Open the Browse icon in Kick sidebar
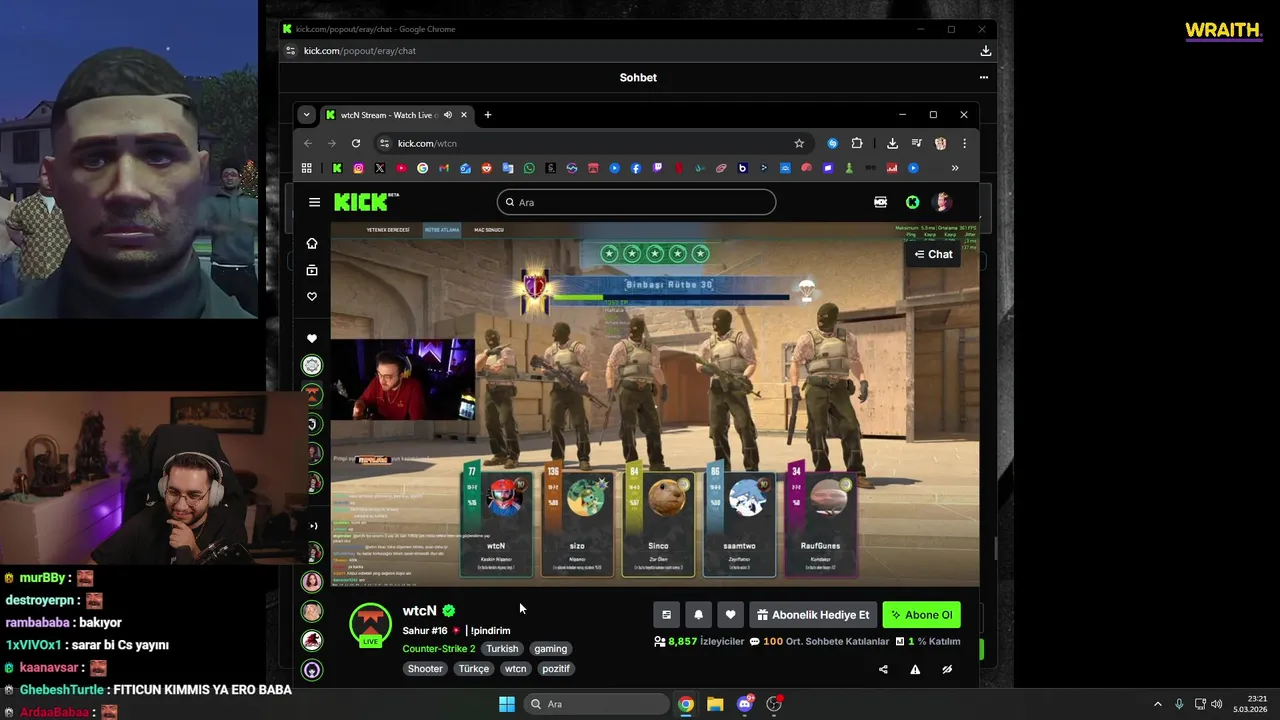This screenshot has width=1280, height=720. tap(312, 270)
